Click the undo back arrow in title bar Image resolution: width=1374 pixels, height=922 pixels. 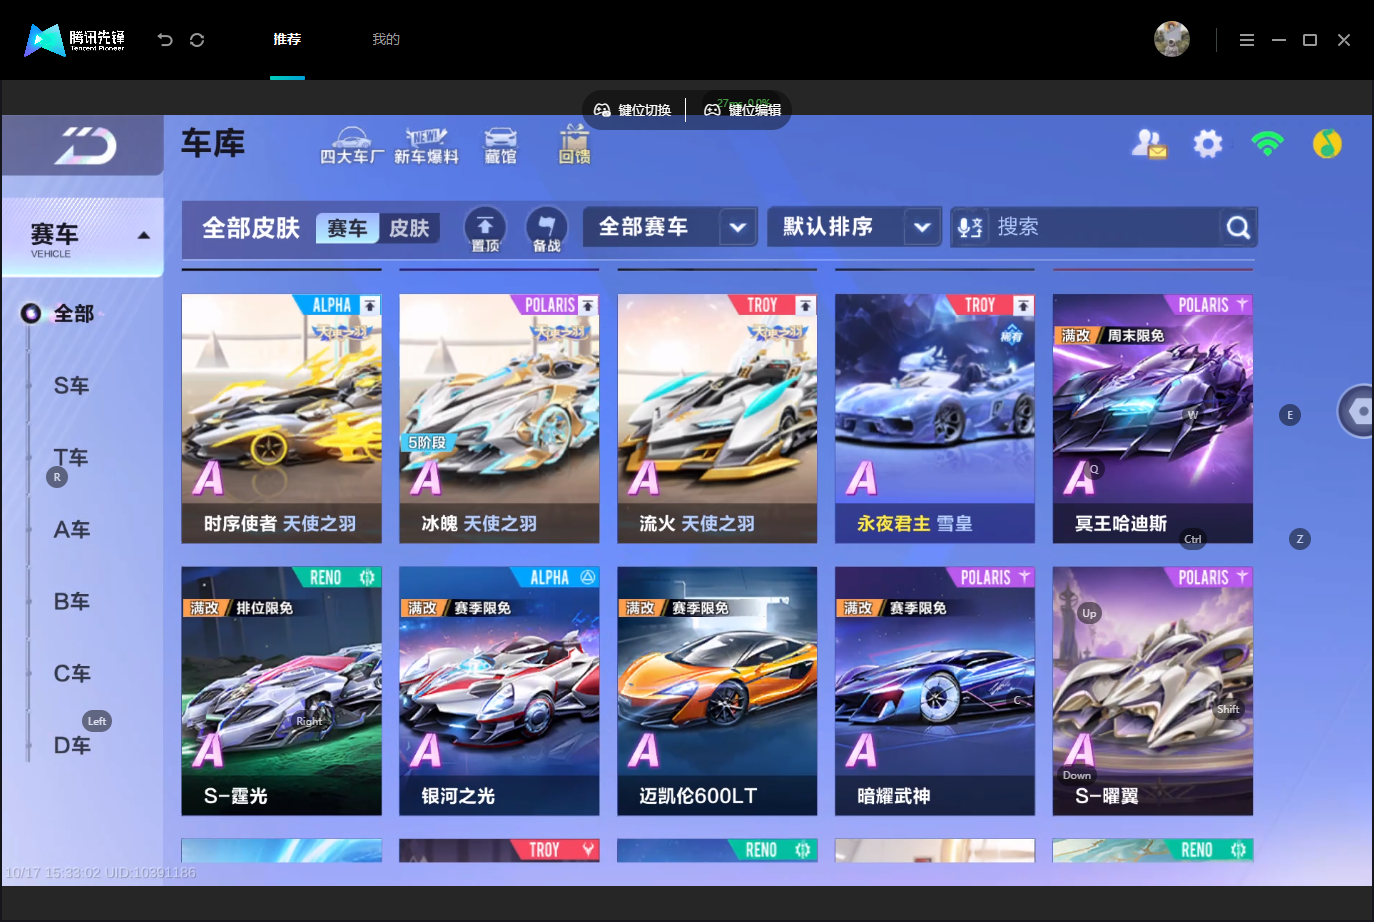coord(165,40)
